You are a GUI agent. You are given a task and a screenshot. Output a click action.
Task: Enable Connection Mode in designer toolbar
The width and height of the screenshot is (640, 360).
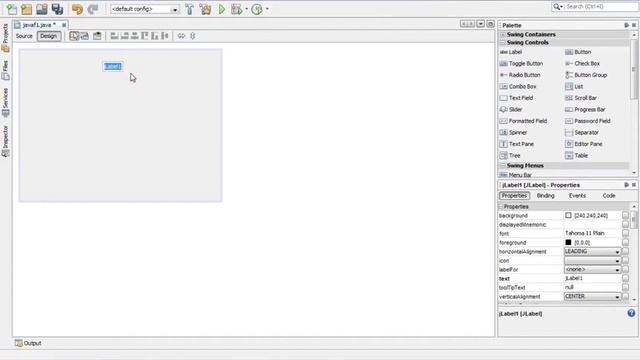click(x=84, y=36)
